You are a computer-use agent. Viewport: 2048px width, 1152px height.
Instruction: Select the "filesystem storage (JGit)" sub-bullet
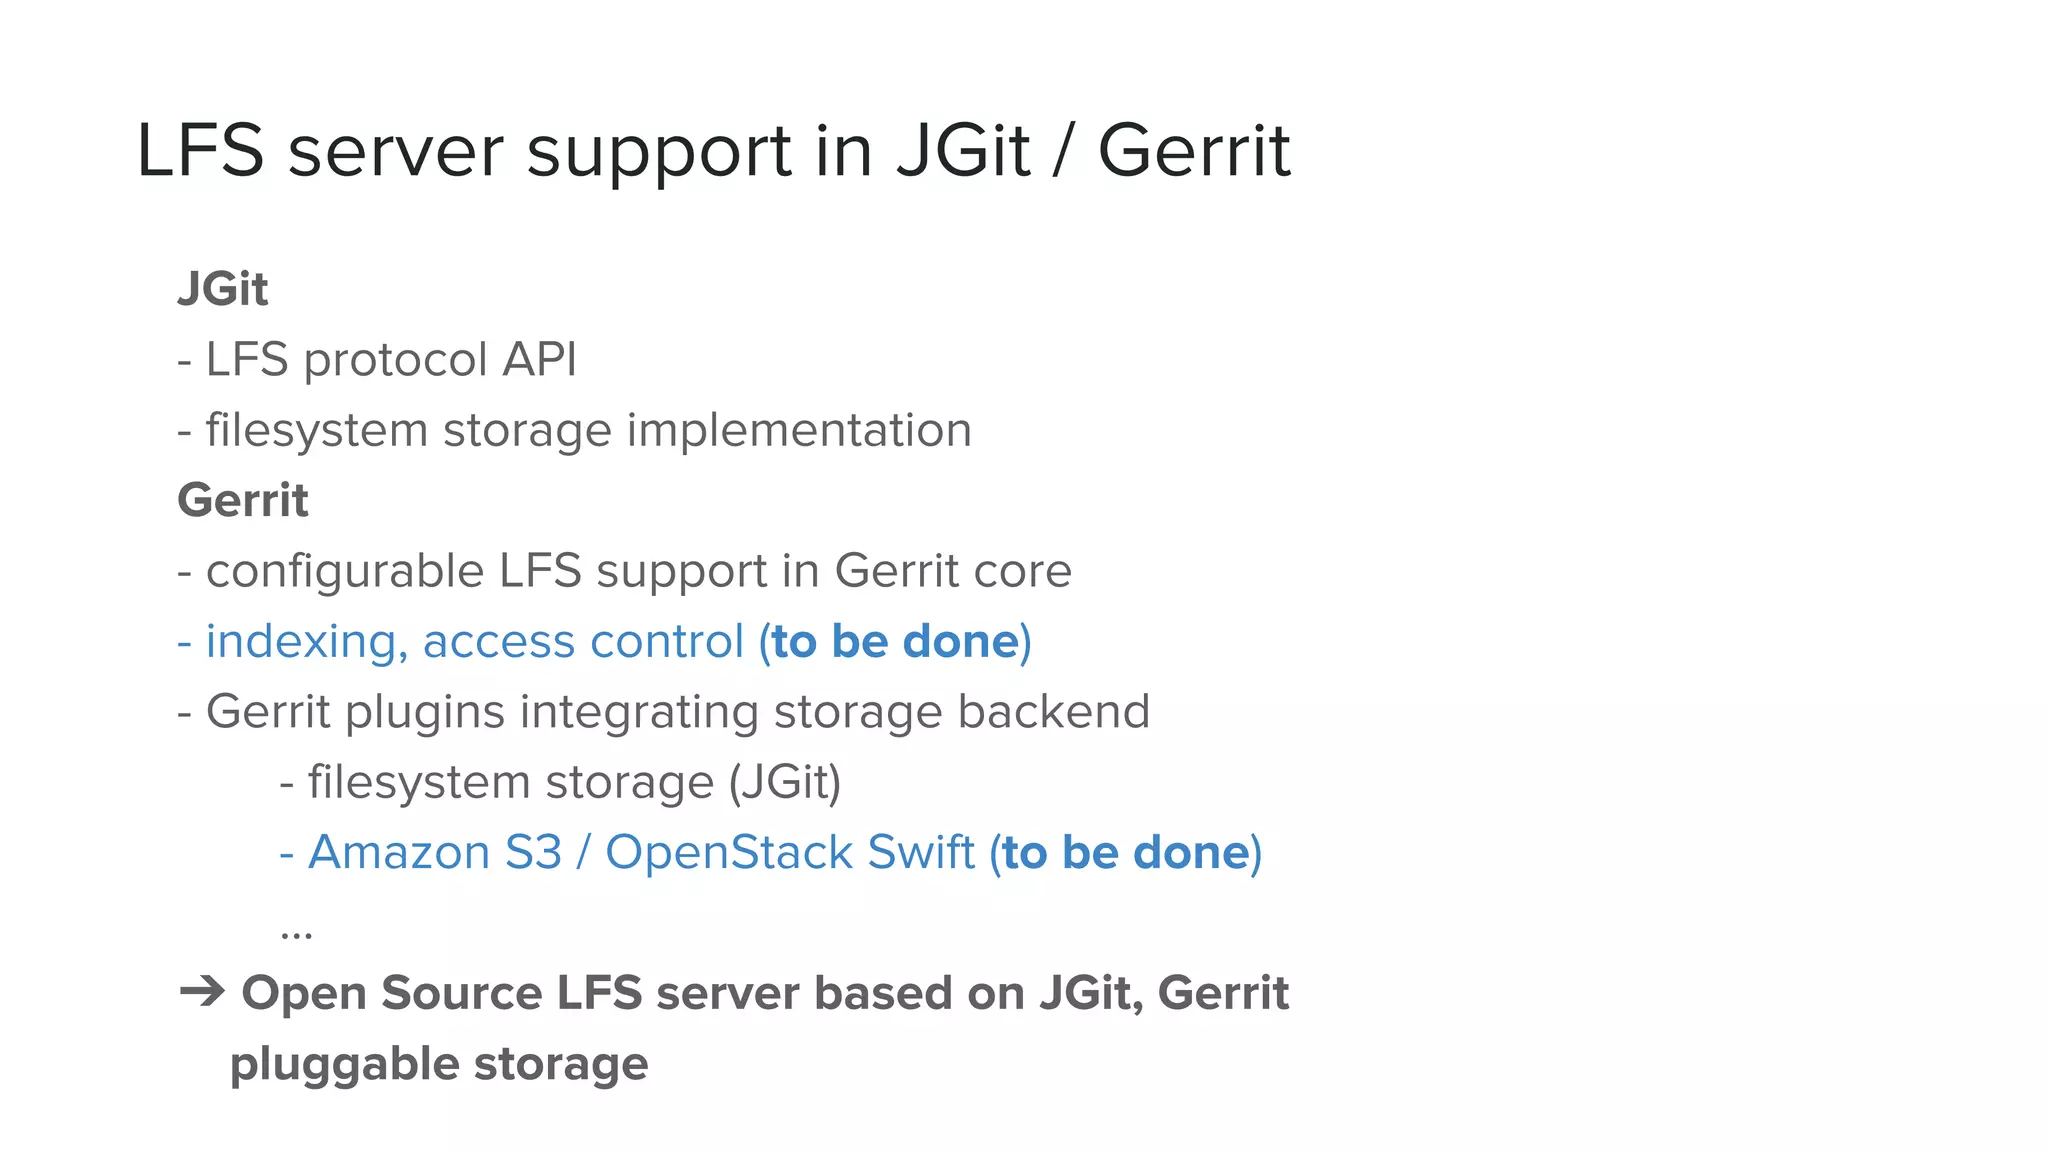pos(574,782)
